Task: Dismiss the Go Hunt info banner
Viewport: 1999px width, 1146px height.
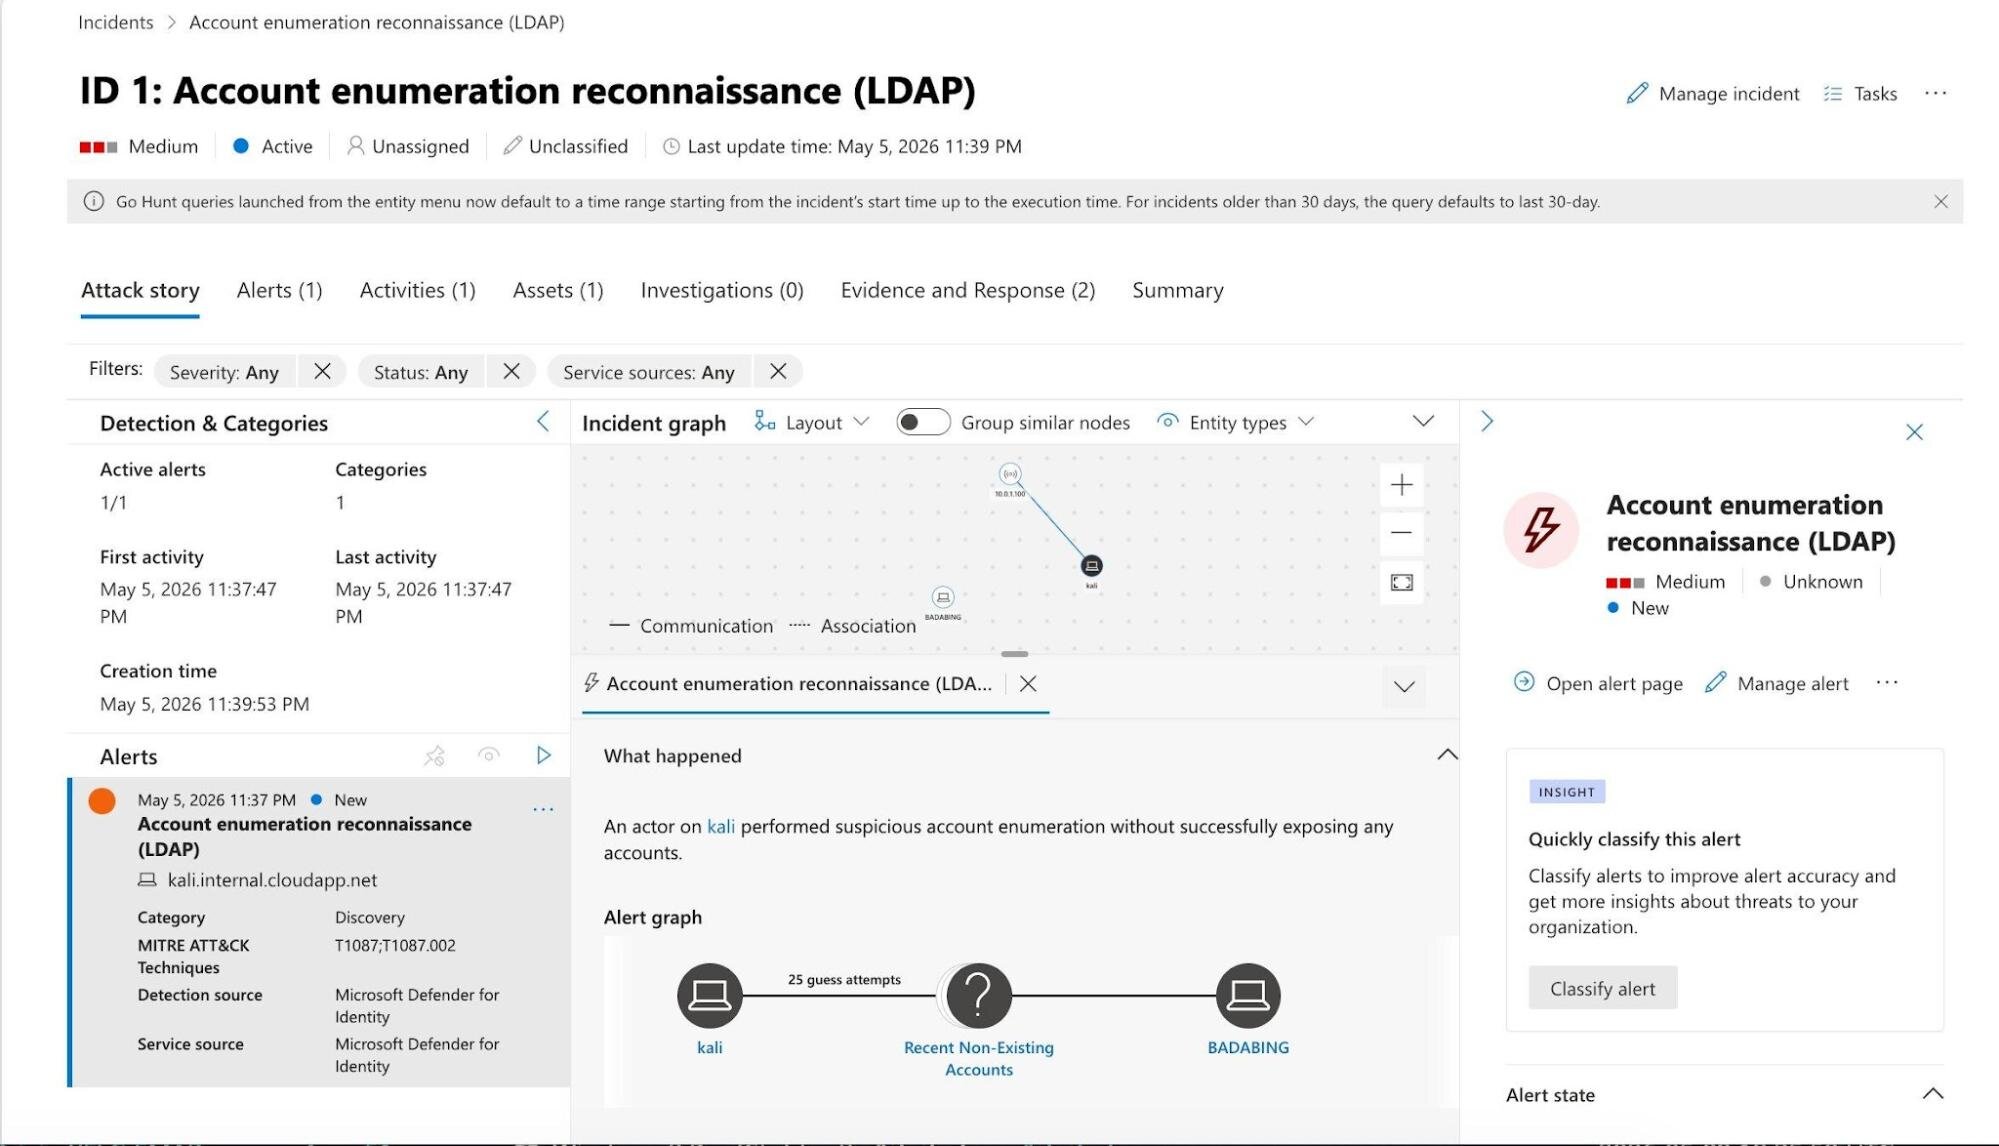Action: point(1940,201)
